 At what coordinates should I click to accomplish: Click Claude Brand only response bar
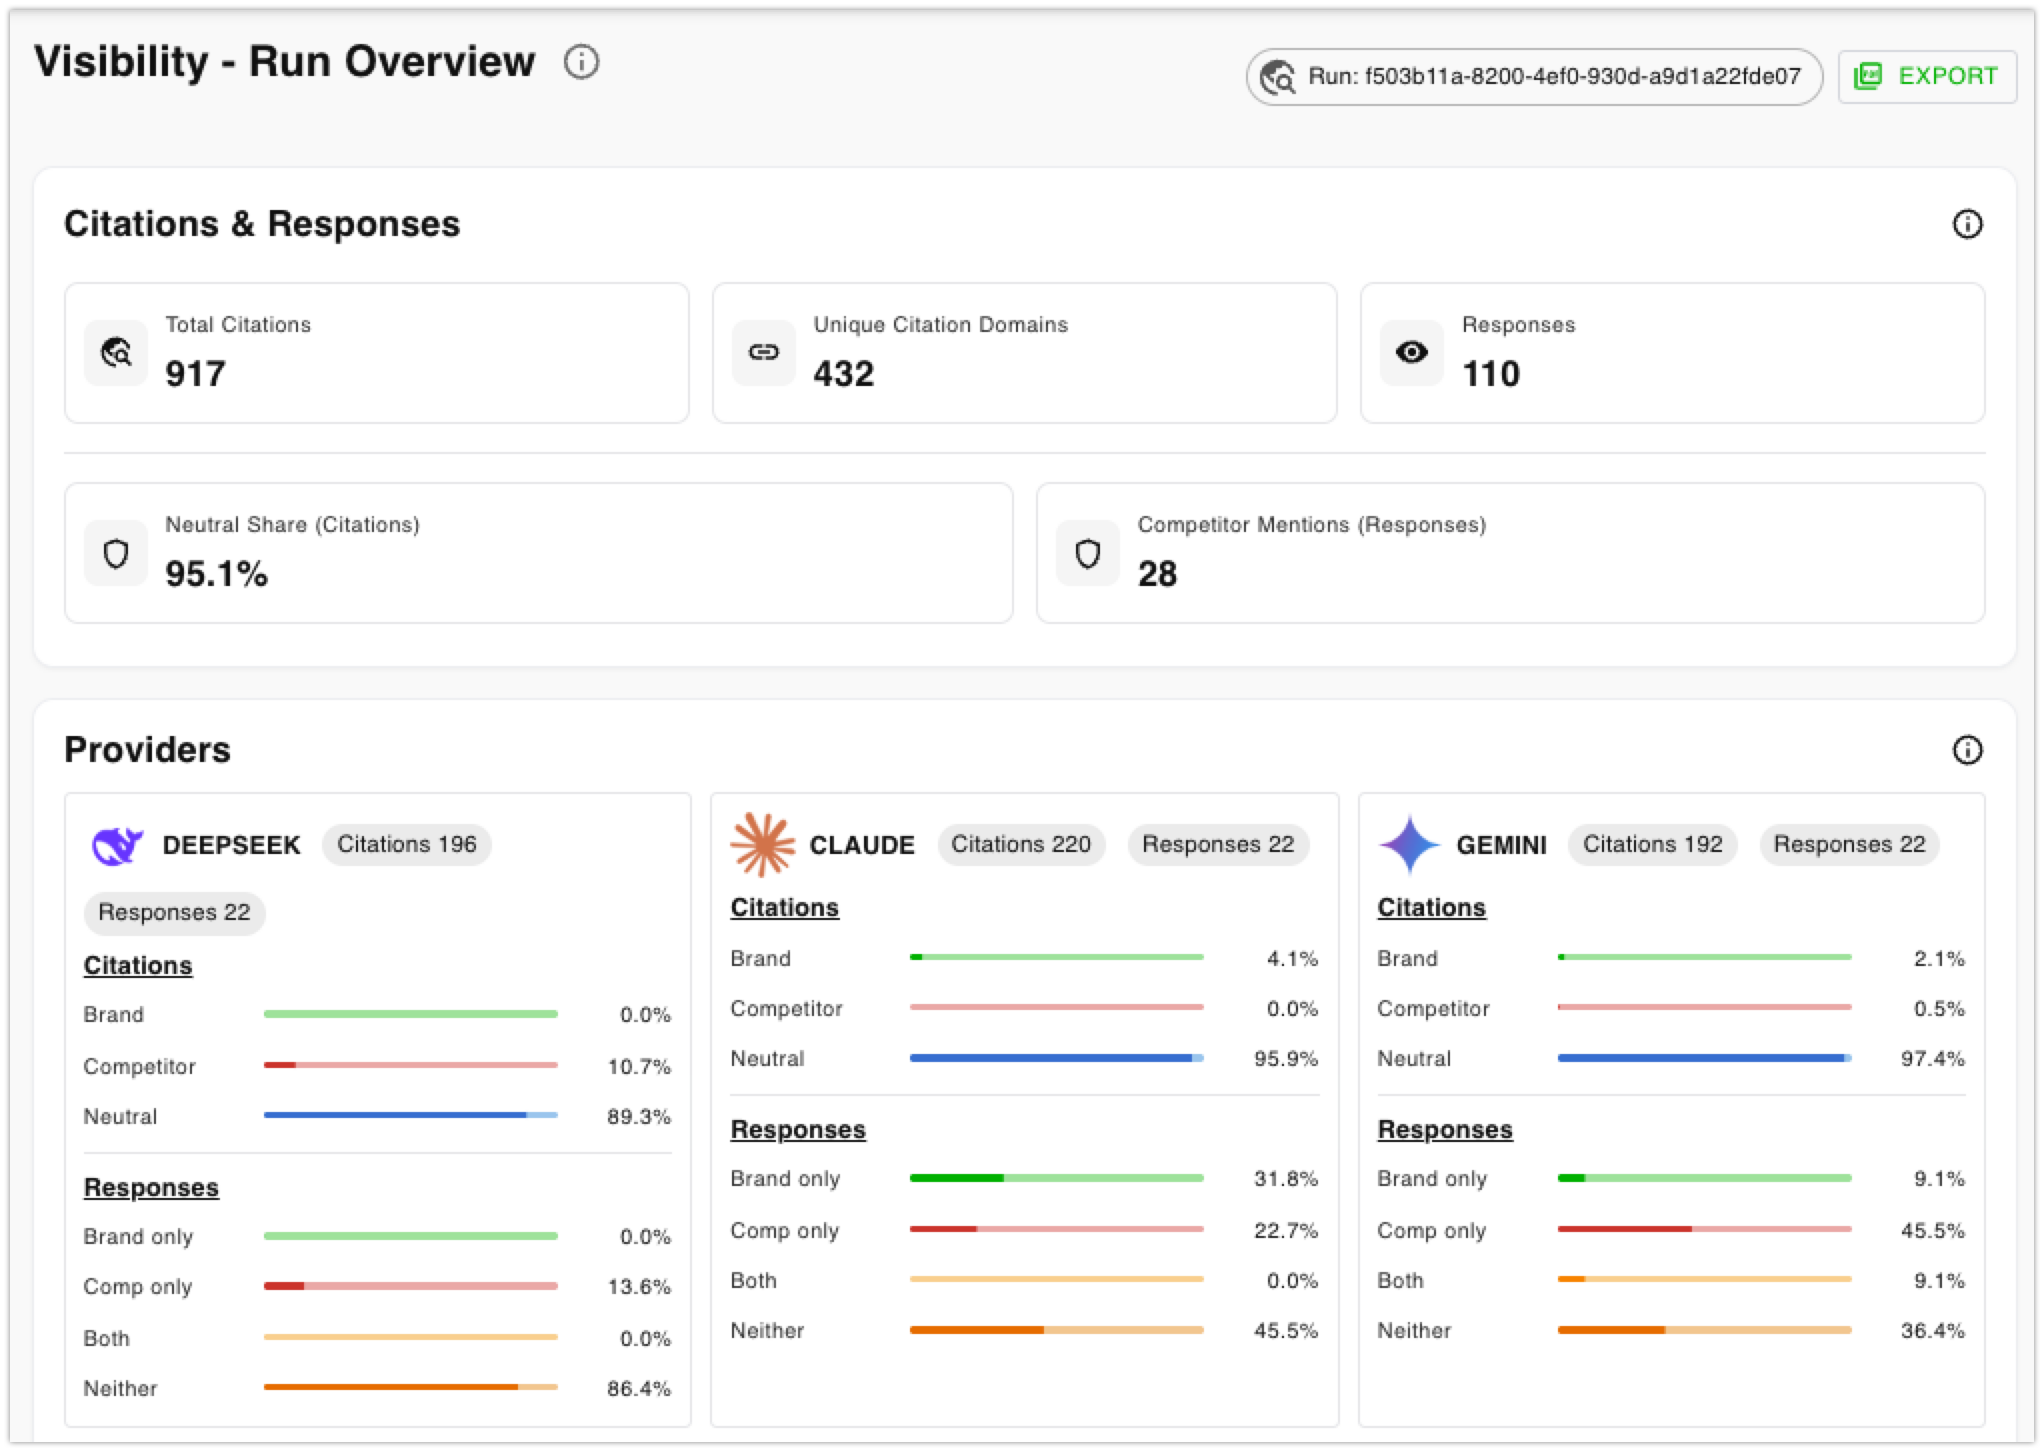point(1056,1178)
